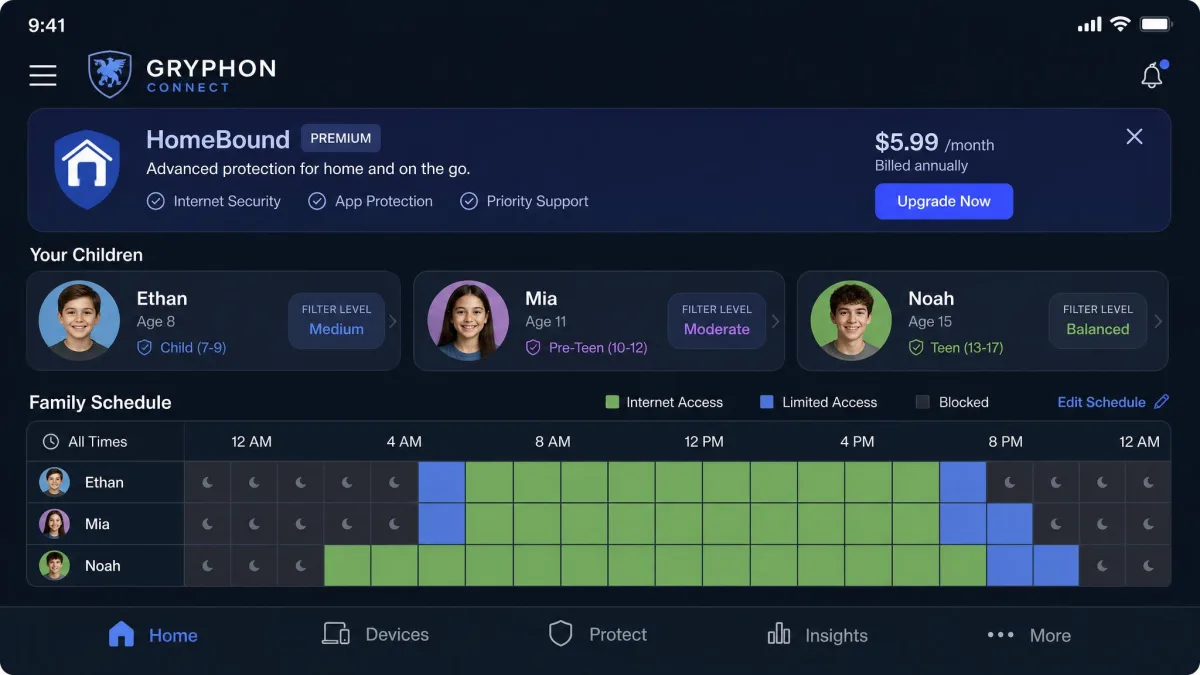The width and height of the screenshot is (1200, 675).
Task: Click the App Protection check icon
Action: click(x=317, y=201)
